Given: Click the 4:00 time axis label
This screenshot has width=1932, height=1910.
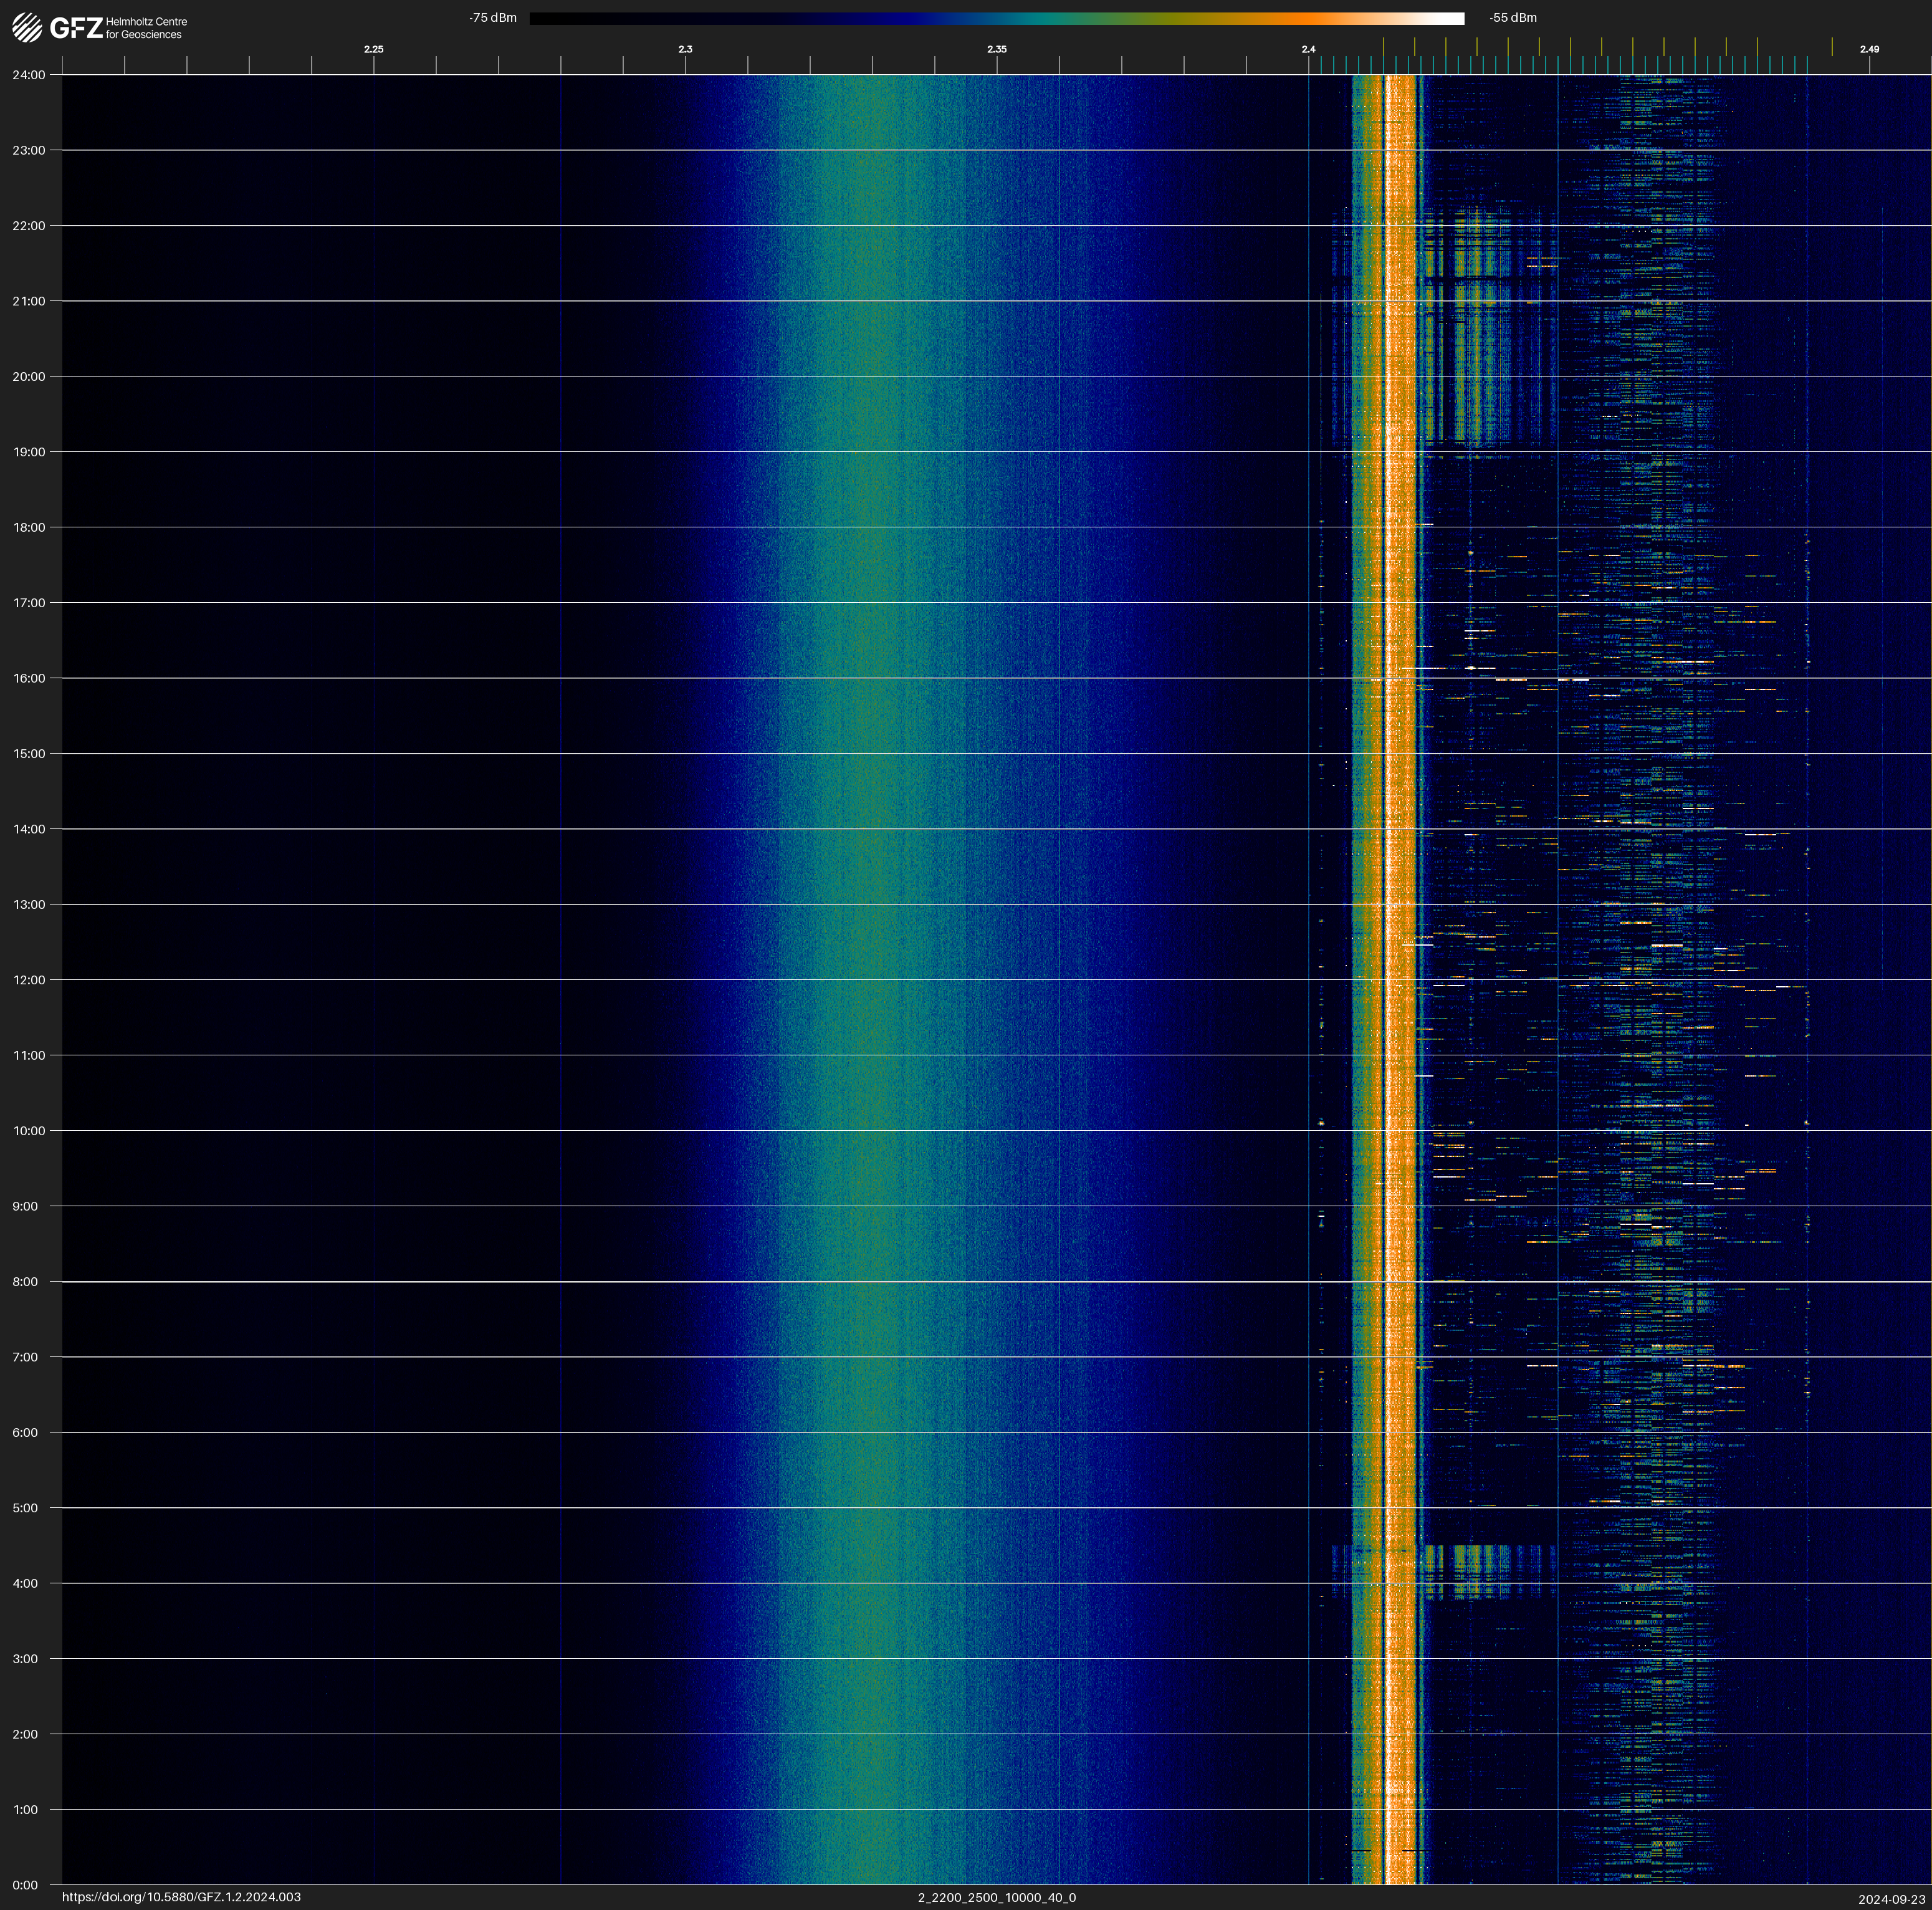Looking at the screenshot, I should (x=25, y=1583).
